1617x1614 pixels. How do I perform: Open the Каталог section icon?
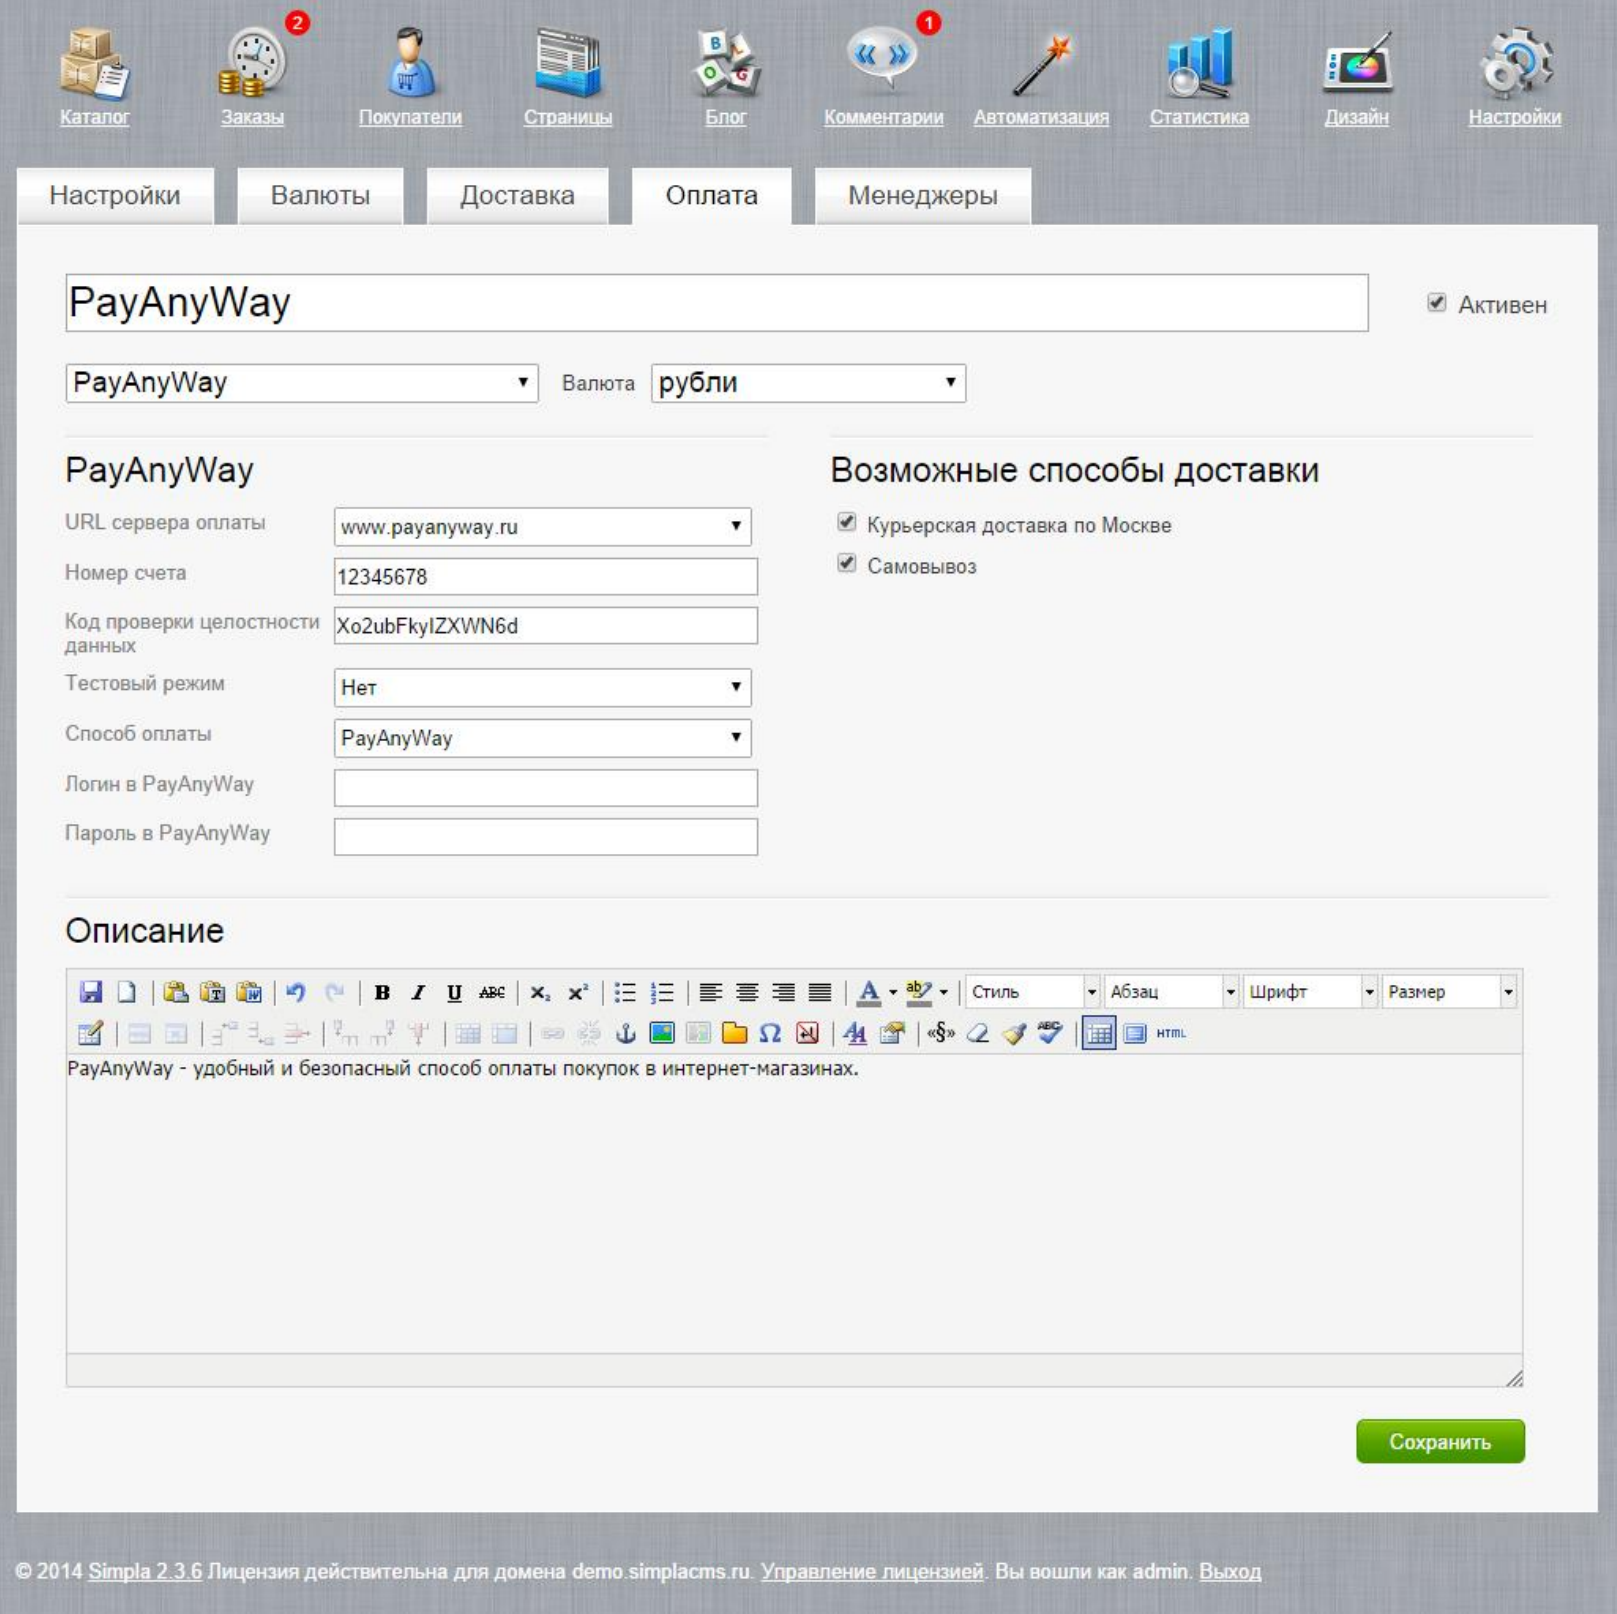[94, 64]
